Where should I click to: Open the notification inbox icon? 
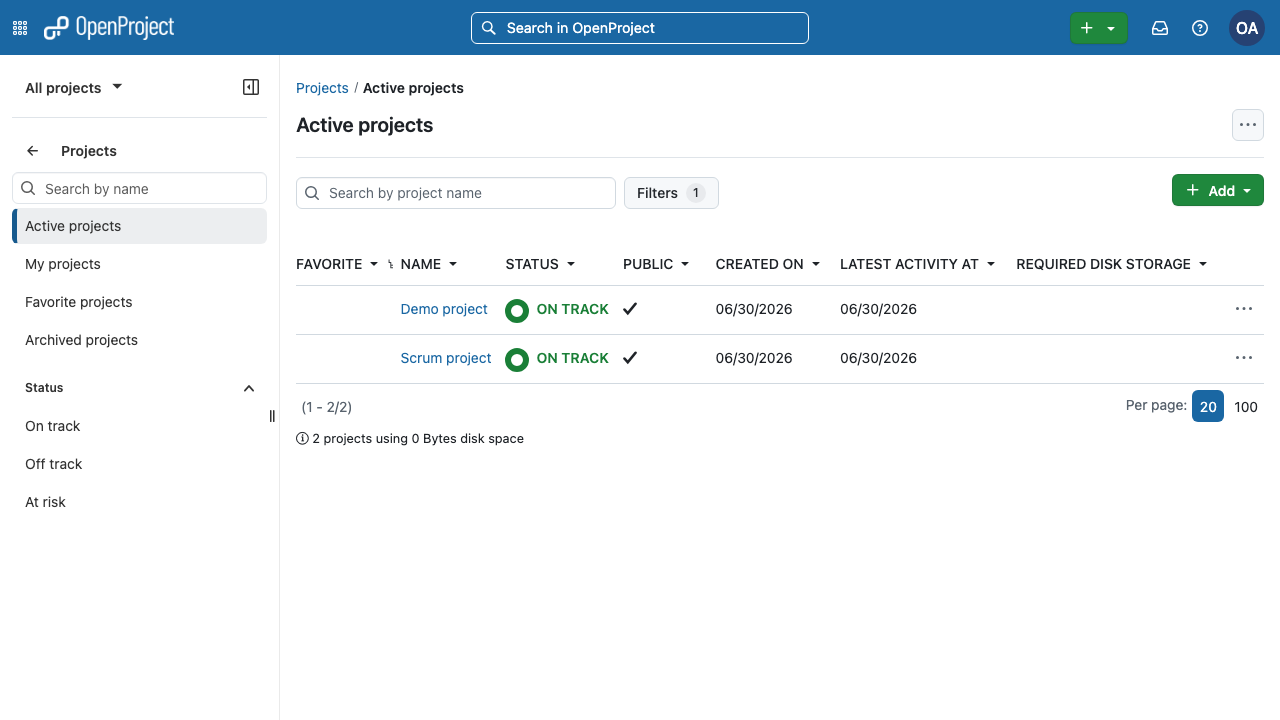(1160, 28)
